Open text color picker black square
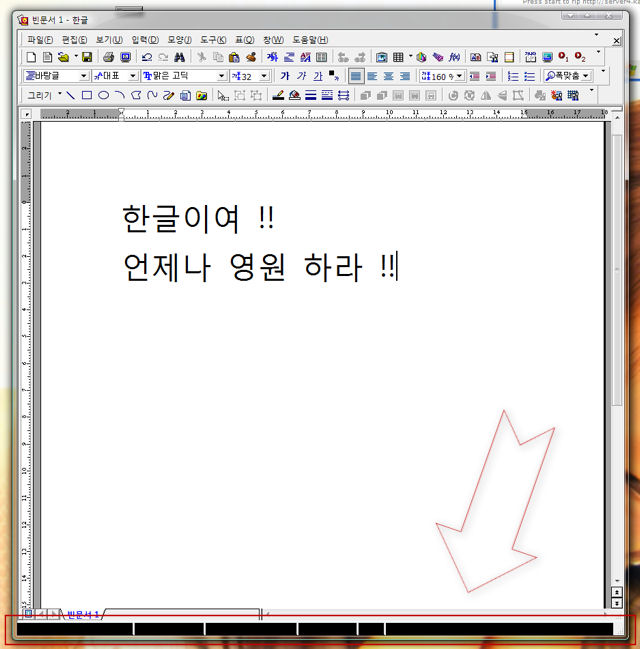640x649 pixels. 334,75
